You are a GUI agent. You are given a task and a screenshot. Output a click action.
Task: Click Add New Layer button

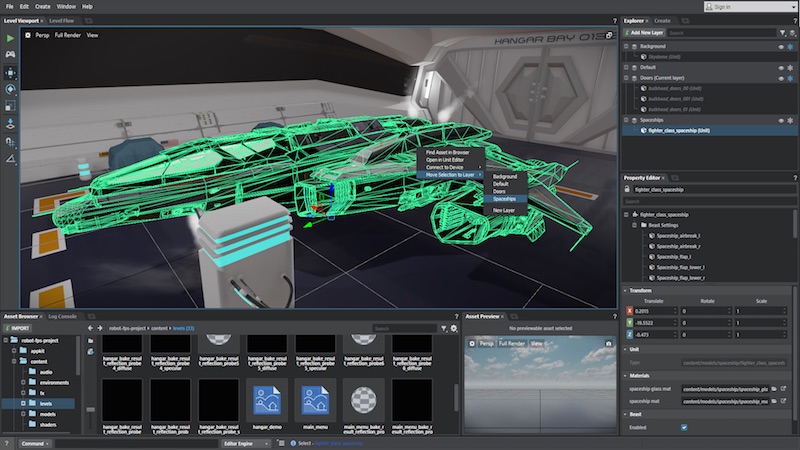point(643,33)
